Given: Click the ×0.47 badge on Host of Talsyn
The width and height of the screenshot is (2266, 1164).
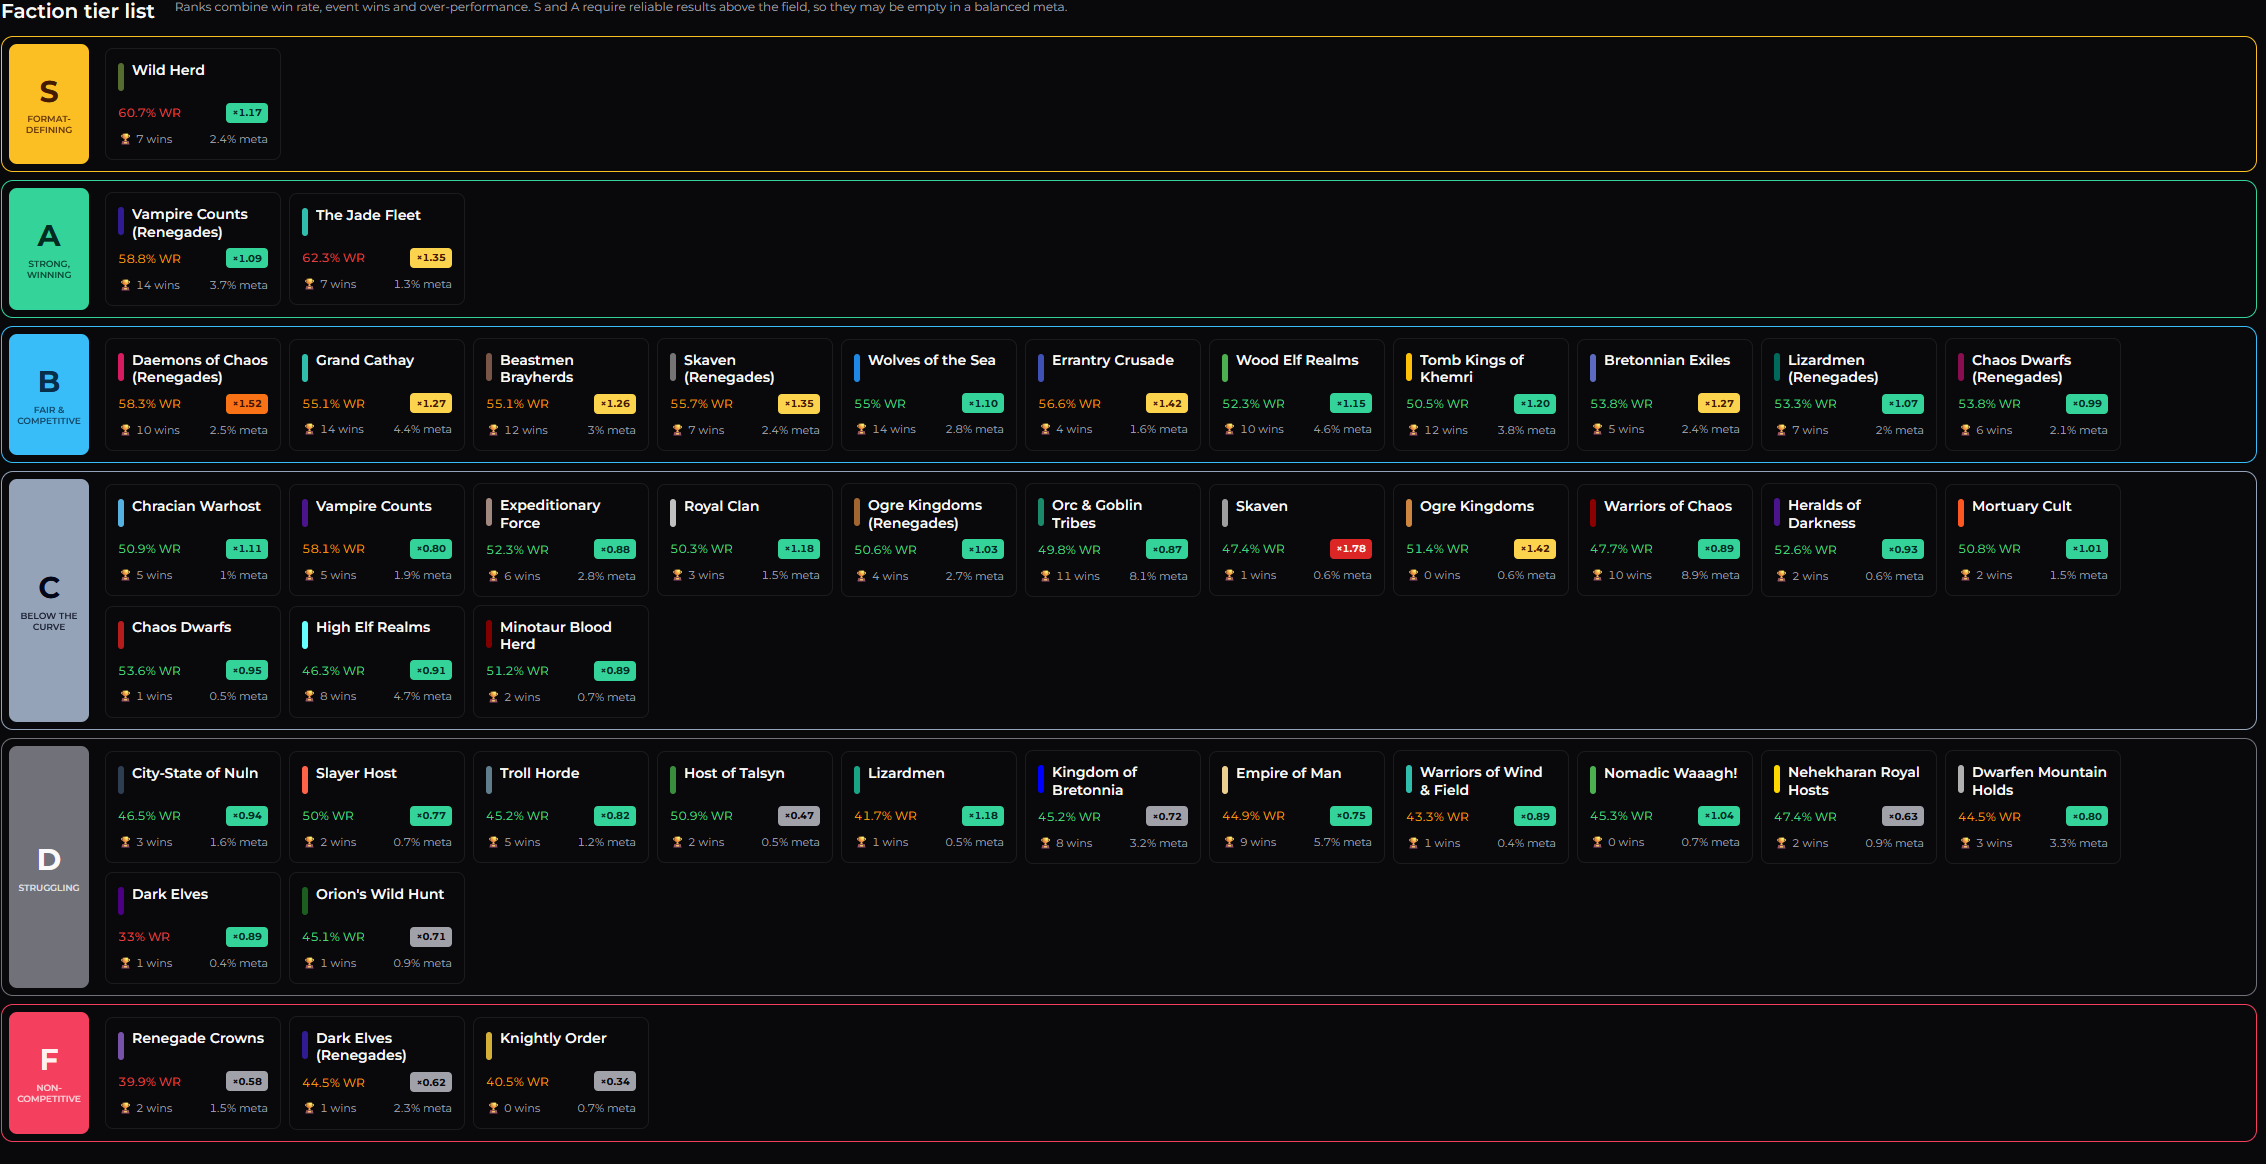Looking at the screenshot, I should 799,816.
